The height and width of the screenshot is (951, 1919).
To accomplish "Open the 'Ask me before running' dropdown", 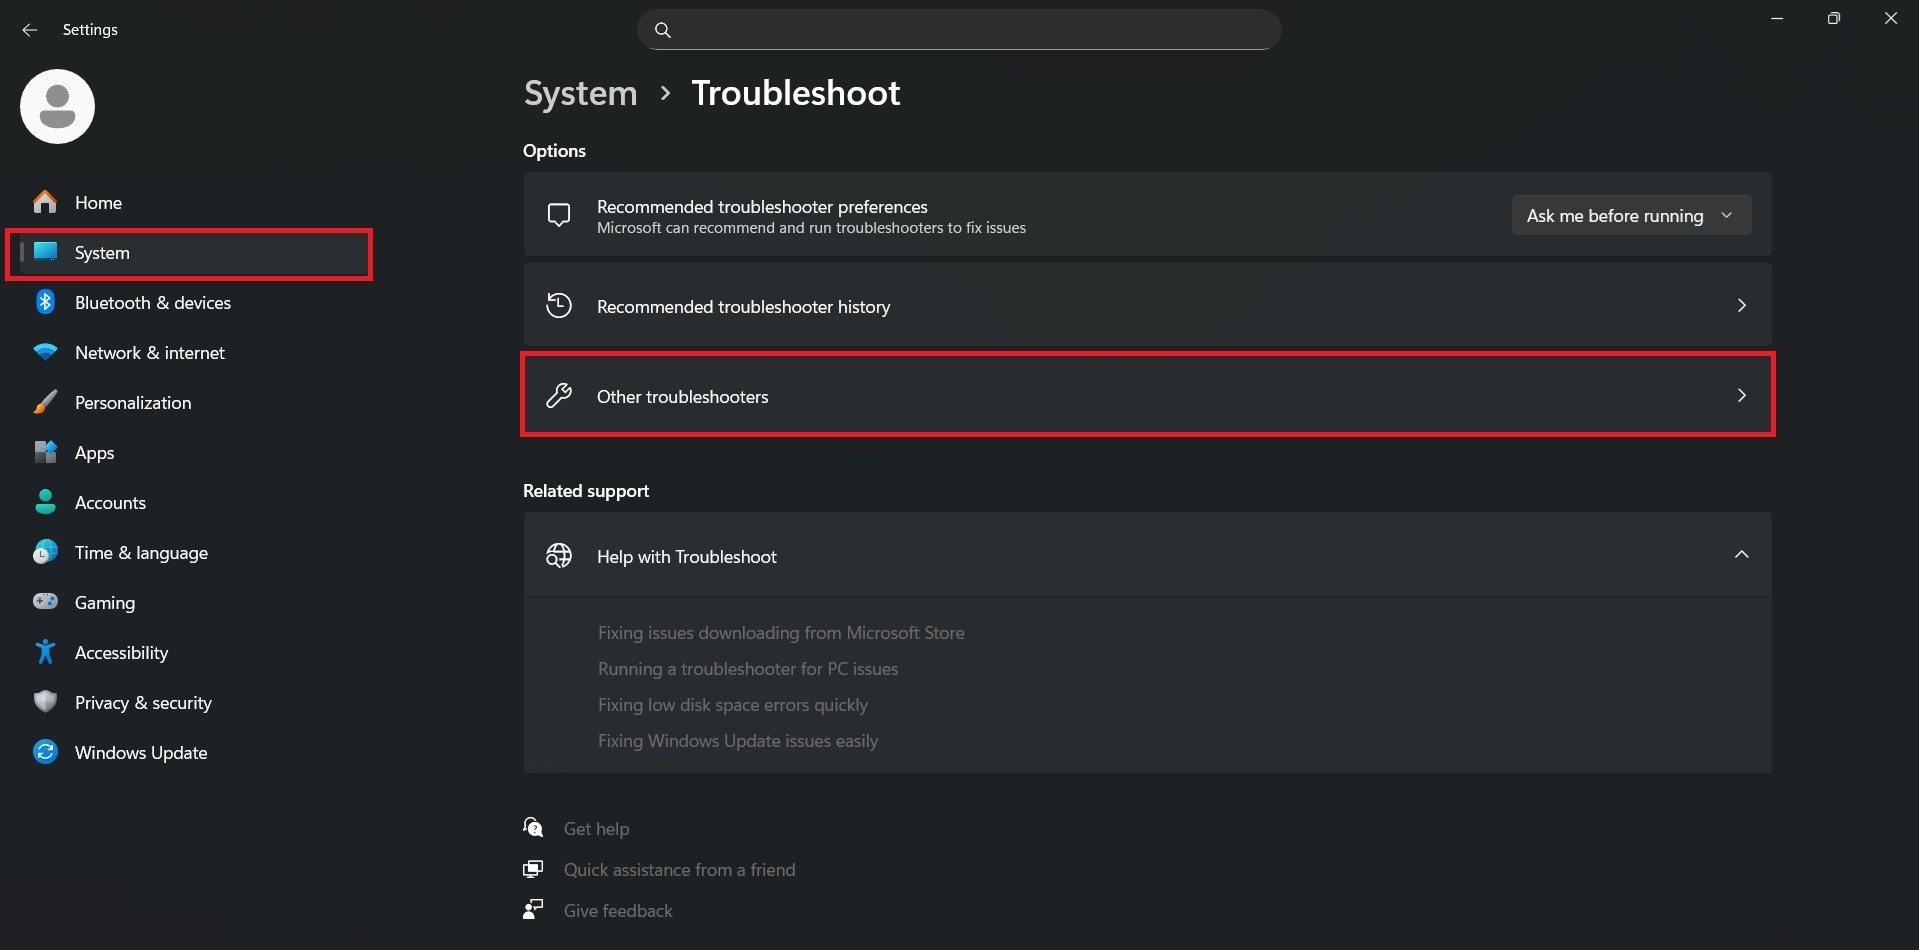I will coord(1630,216).
